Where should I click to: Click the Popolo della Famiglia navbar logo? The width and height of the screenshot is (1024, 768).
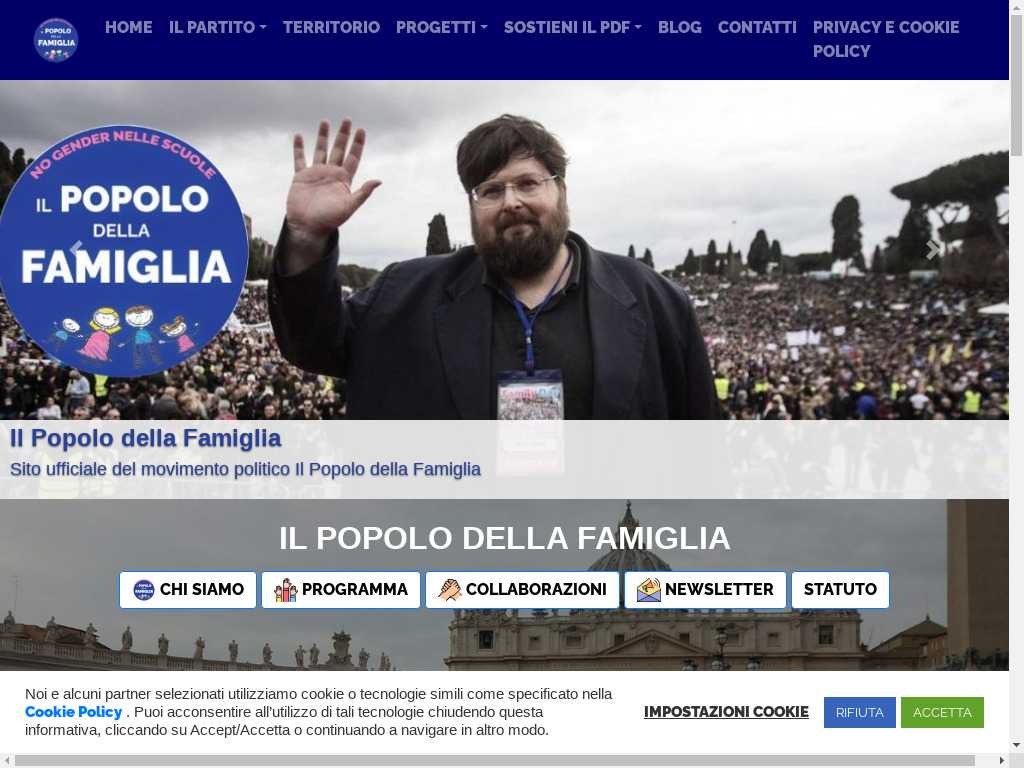(x=56, y=40)
